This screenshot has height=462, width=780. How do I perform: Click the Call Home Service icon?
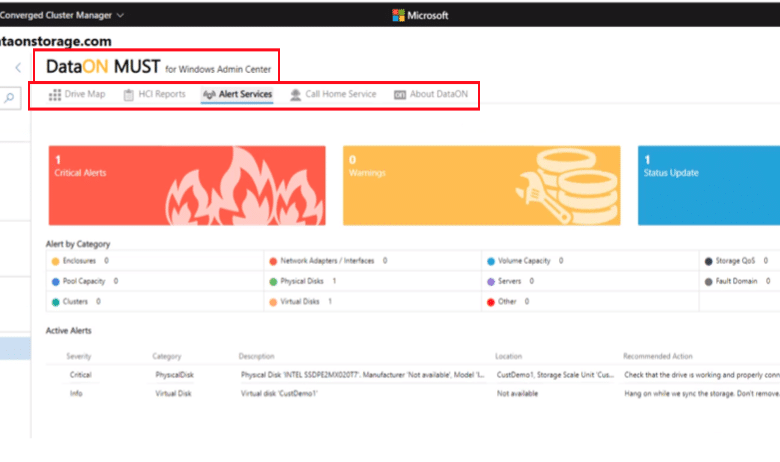[x=295, y=94]
